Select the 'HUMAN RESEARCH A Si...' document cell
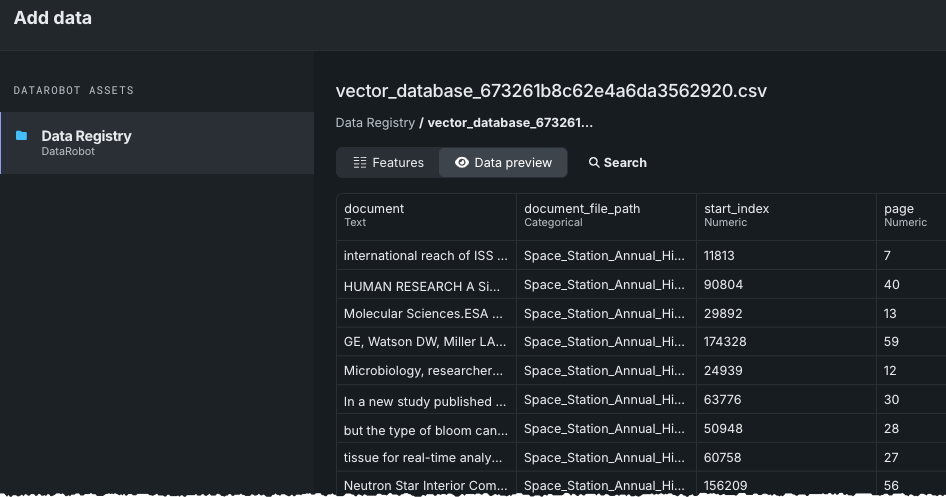The image size is (946, 497). click(426, 285)
